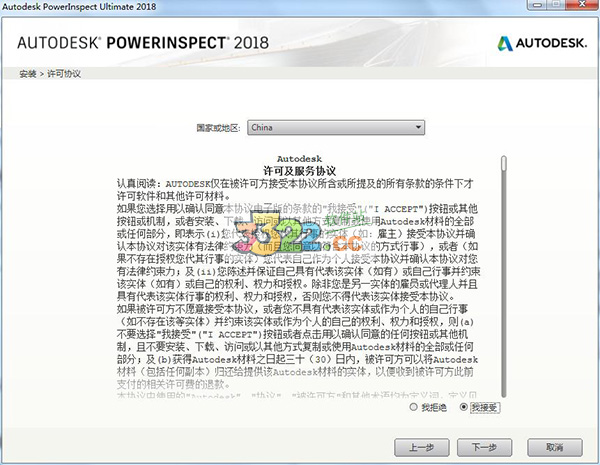
Task: Click the license agreement scrollbar thumb
Action: pos(504,163)
